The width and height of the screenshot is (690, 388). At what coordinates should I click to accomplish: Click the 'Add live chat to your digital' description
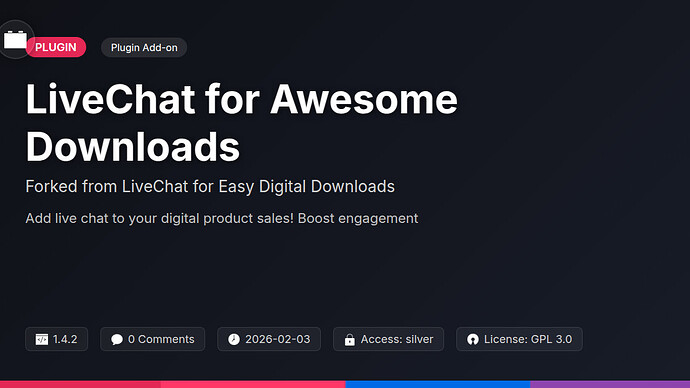[222, 218]
